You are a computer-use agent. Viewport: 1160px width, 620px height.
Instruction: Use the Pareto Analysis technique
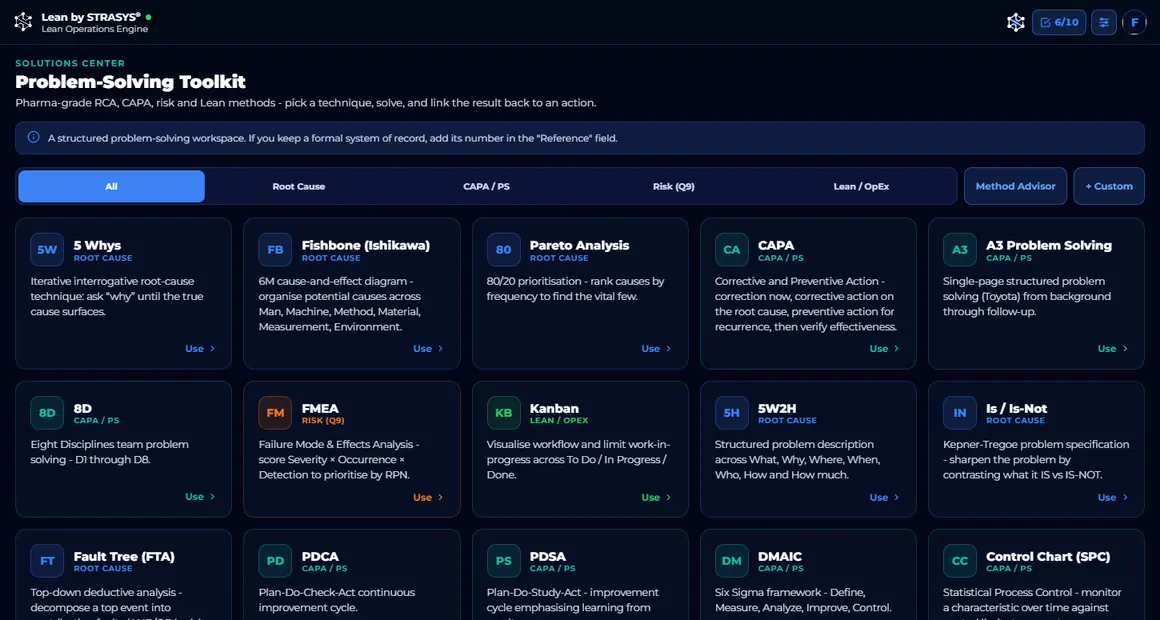pos(656,348)
